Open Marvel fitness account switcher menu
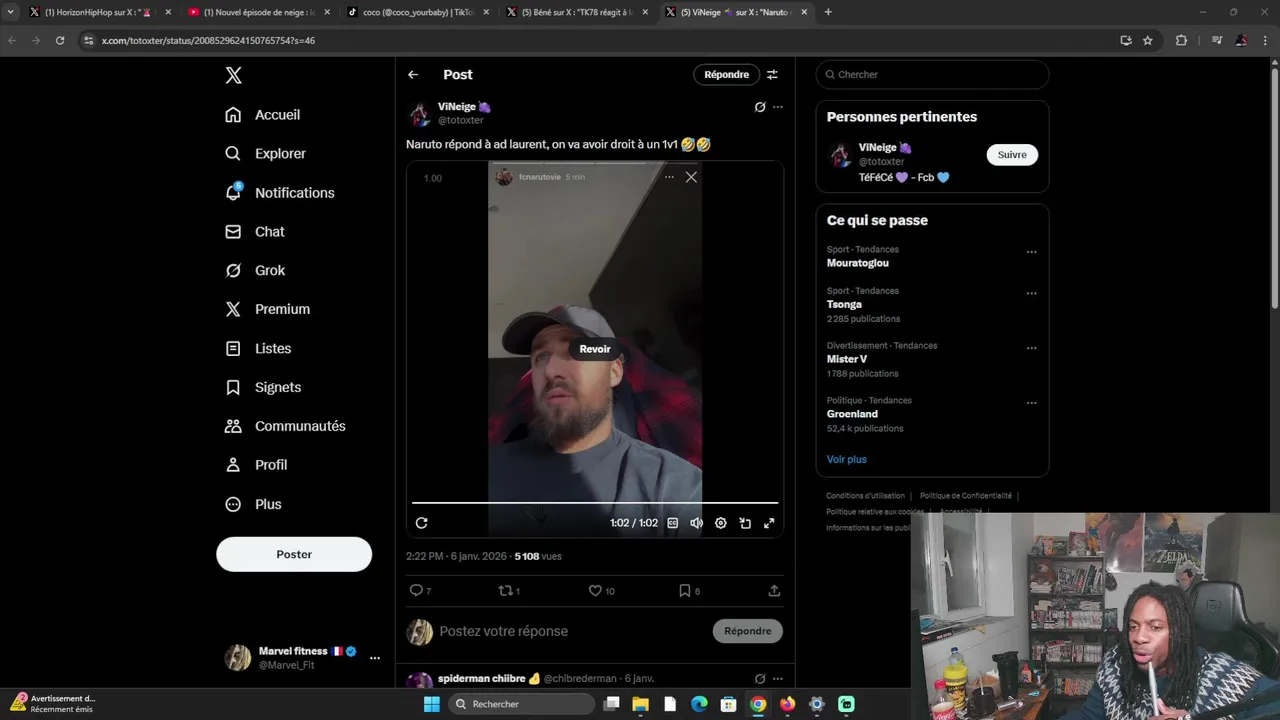 click(x=303, y=658)
